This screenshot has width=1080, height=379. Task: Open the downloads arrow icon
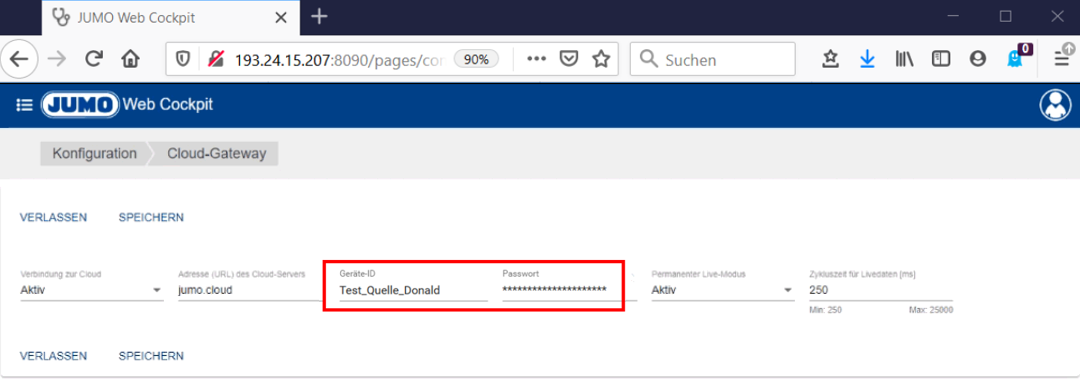[867, 59]
